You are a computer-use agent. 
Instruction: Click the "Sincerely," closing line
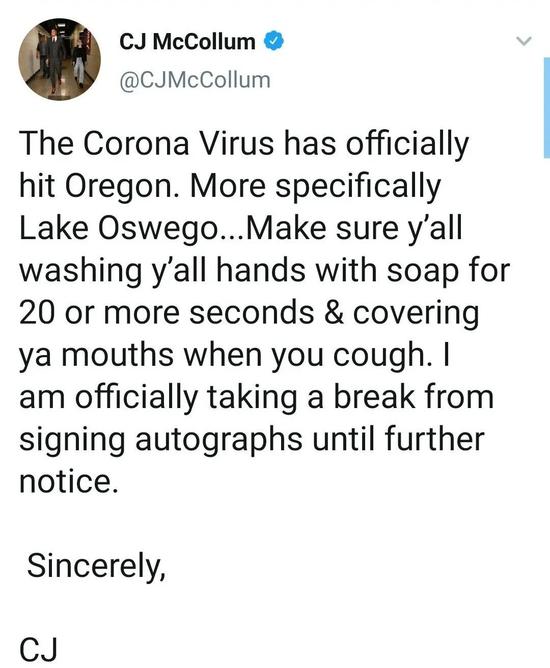tap(96, 567)
